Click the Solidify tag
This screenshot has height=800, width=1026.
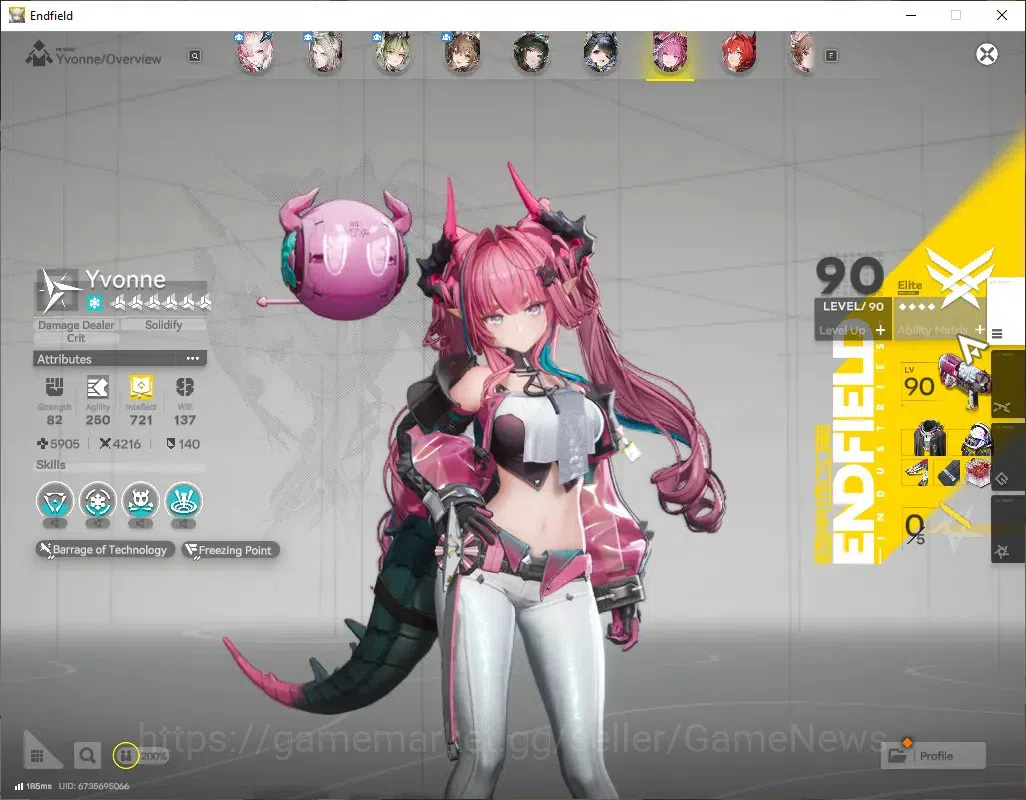(164, 325)
